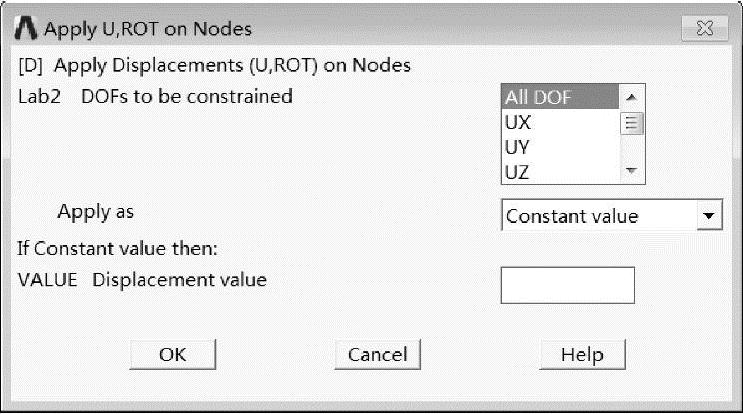Click the VALUE Displacement value label

click(x=142, y=280)
